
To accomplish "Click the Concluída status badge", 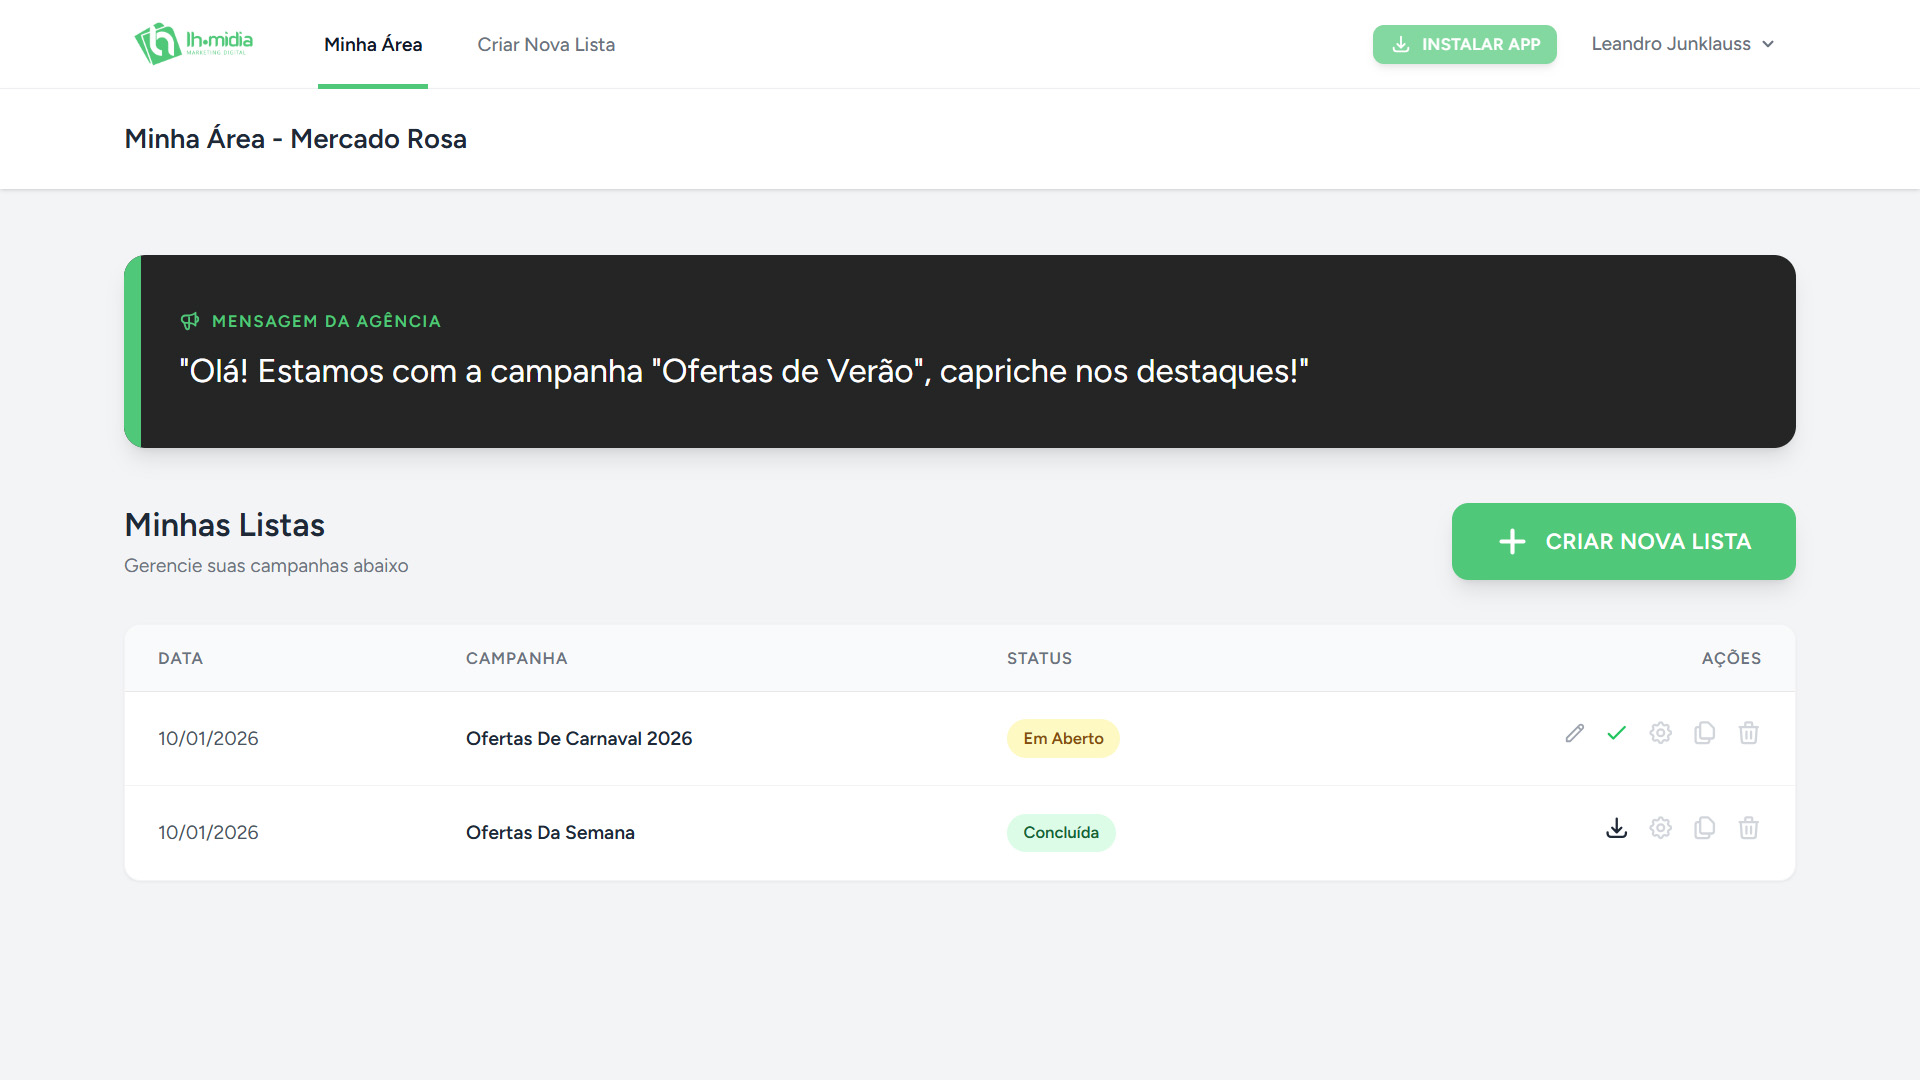I will point(1061,833).
